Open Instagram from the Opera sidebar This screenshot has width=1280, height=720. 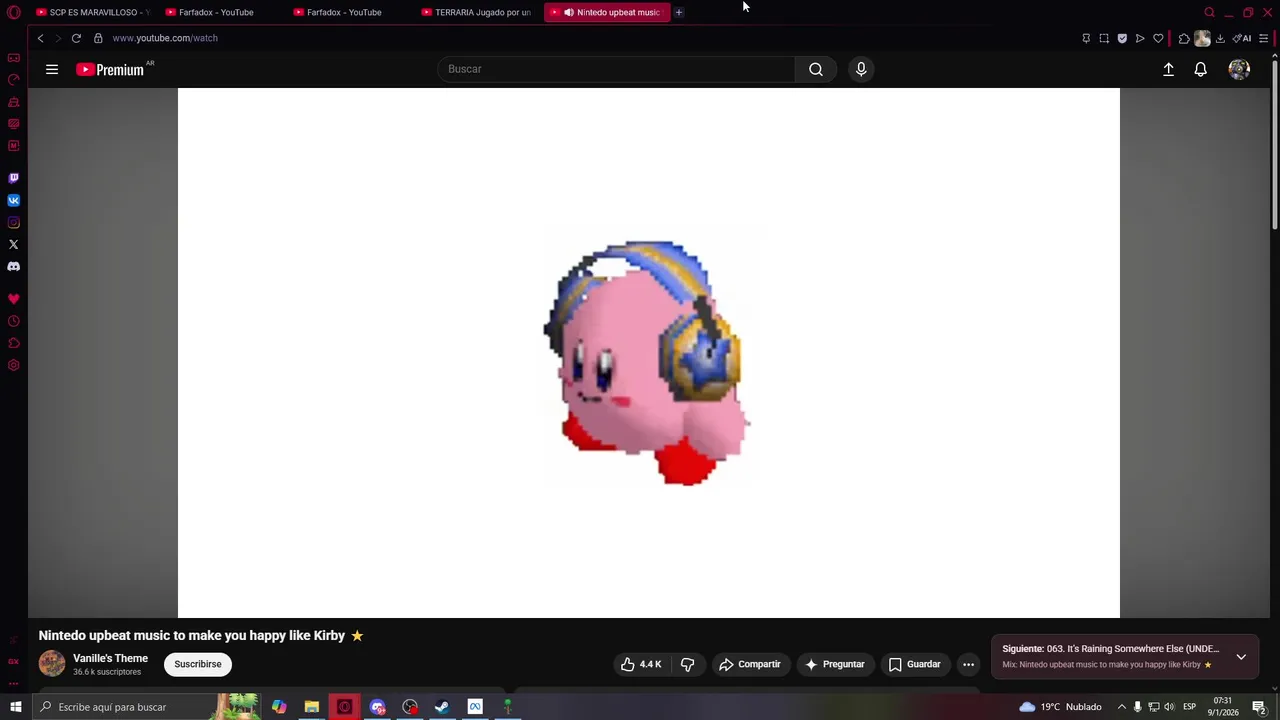click(x=13, y=222)
